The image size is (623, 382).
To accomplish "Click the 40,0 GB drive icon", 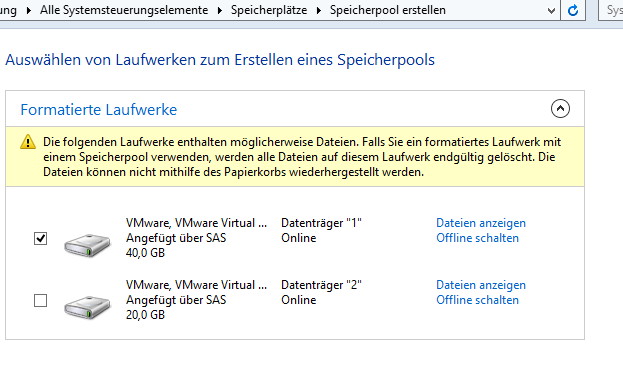I will pyautogui.click(x=87, y=245).
